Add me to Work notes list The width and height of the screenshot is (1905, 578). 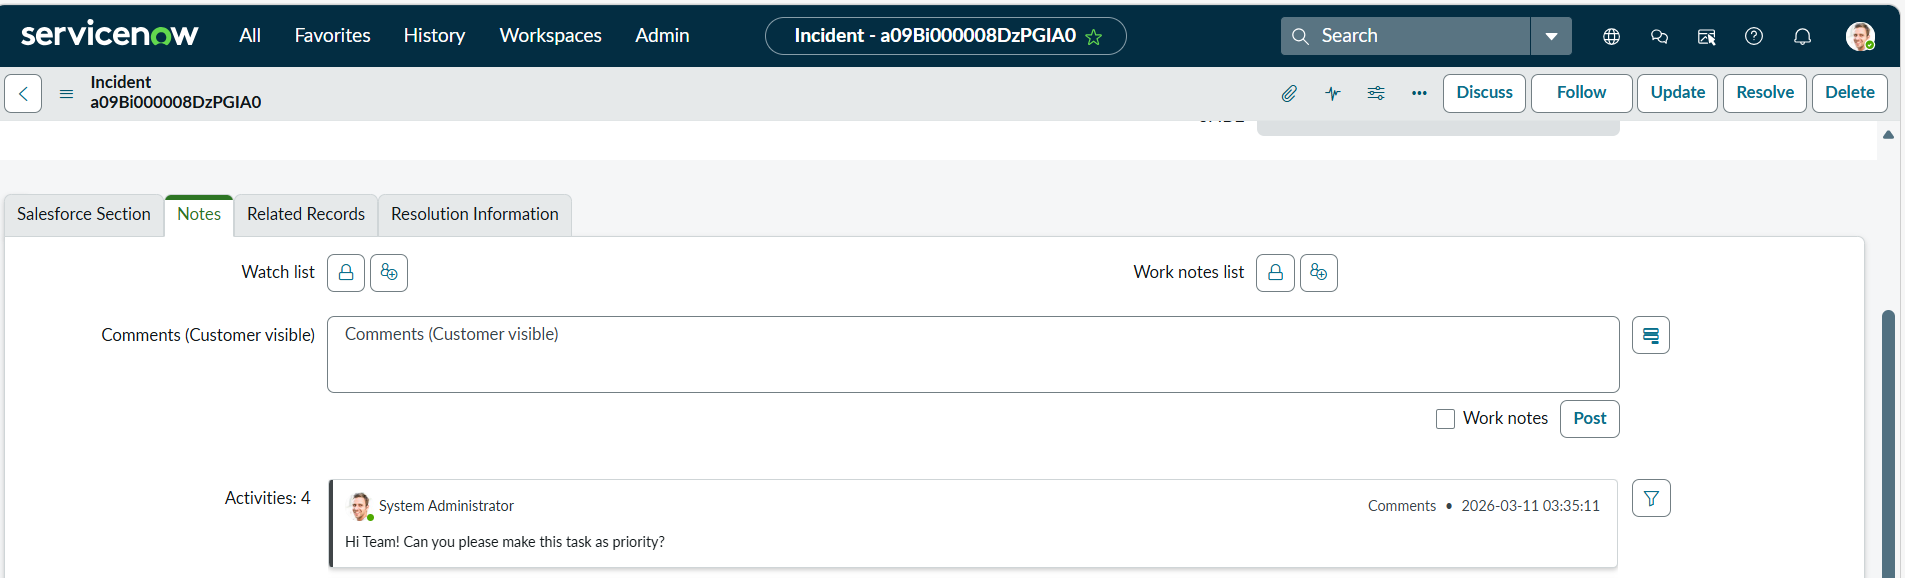1319,273
